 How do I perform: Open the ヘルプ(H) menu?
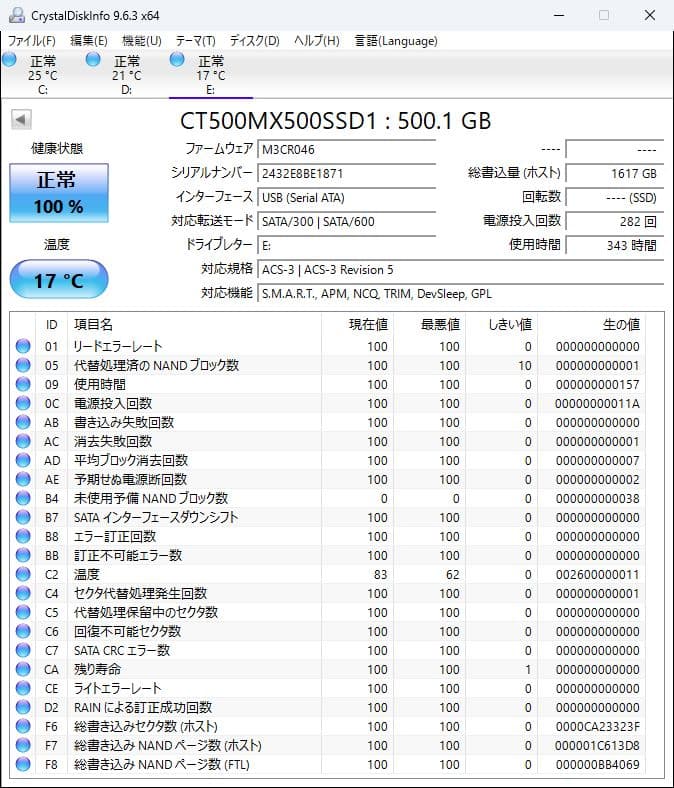317,41
